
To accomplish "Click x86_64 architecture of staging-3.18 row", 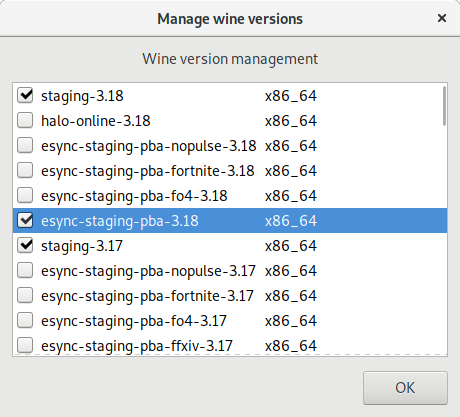I will pos(291,96).
